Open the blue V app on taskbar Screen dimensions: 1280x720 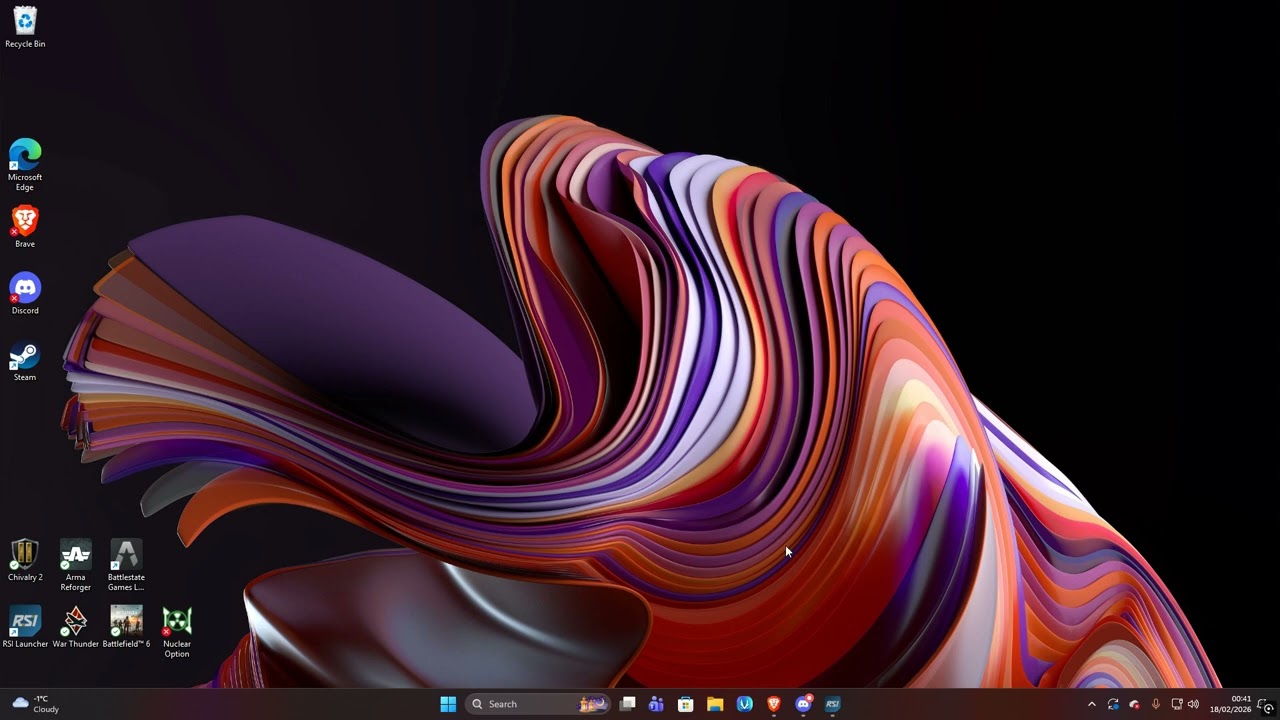745,704
